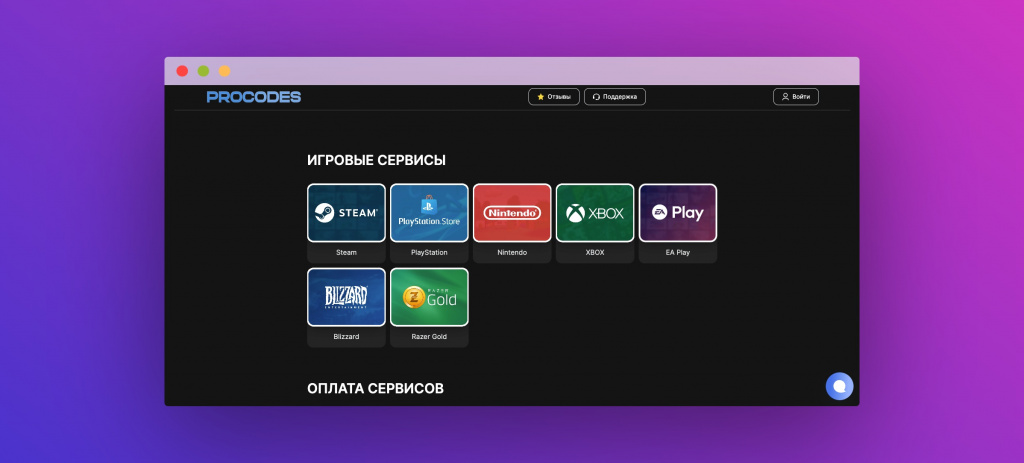Open the blue chat bubble widget
The height and width of the screenshot is (463, 1024).
point(839,386)
